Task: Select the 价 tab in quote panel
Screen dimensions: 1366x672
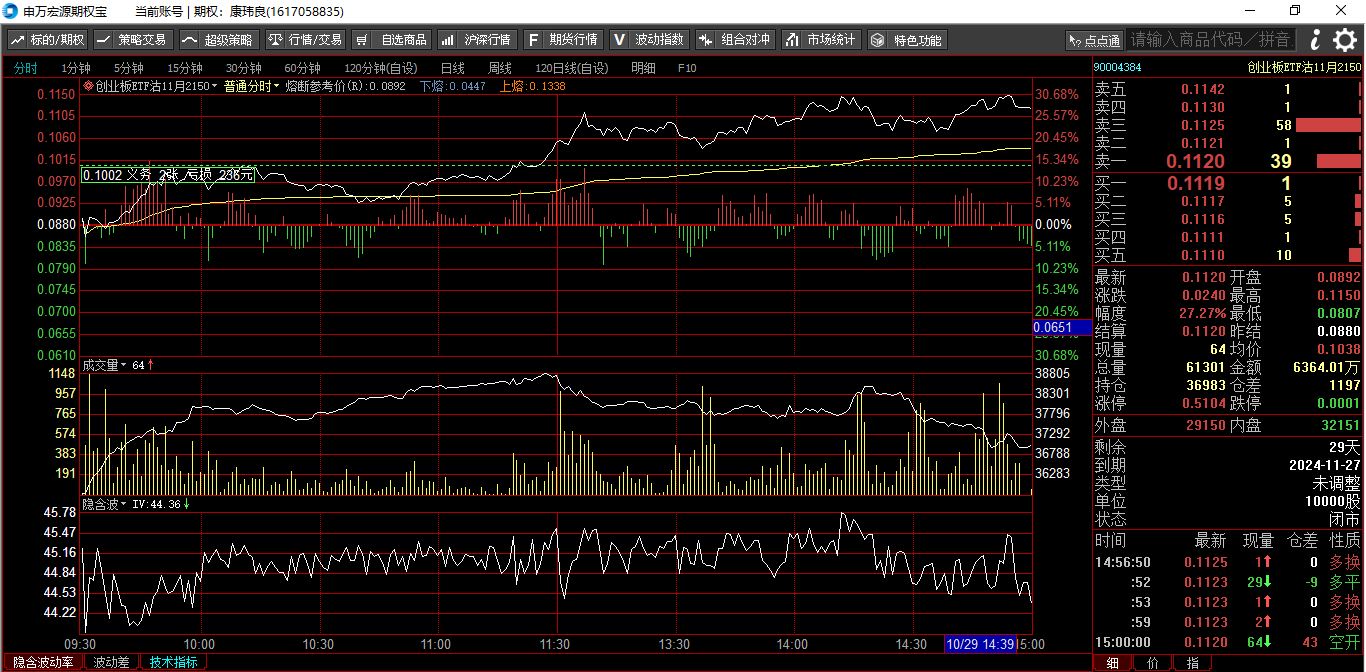Action: 1152,663
